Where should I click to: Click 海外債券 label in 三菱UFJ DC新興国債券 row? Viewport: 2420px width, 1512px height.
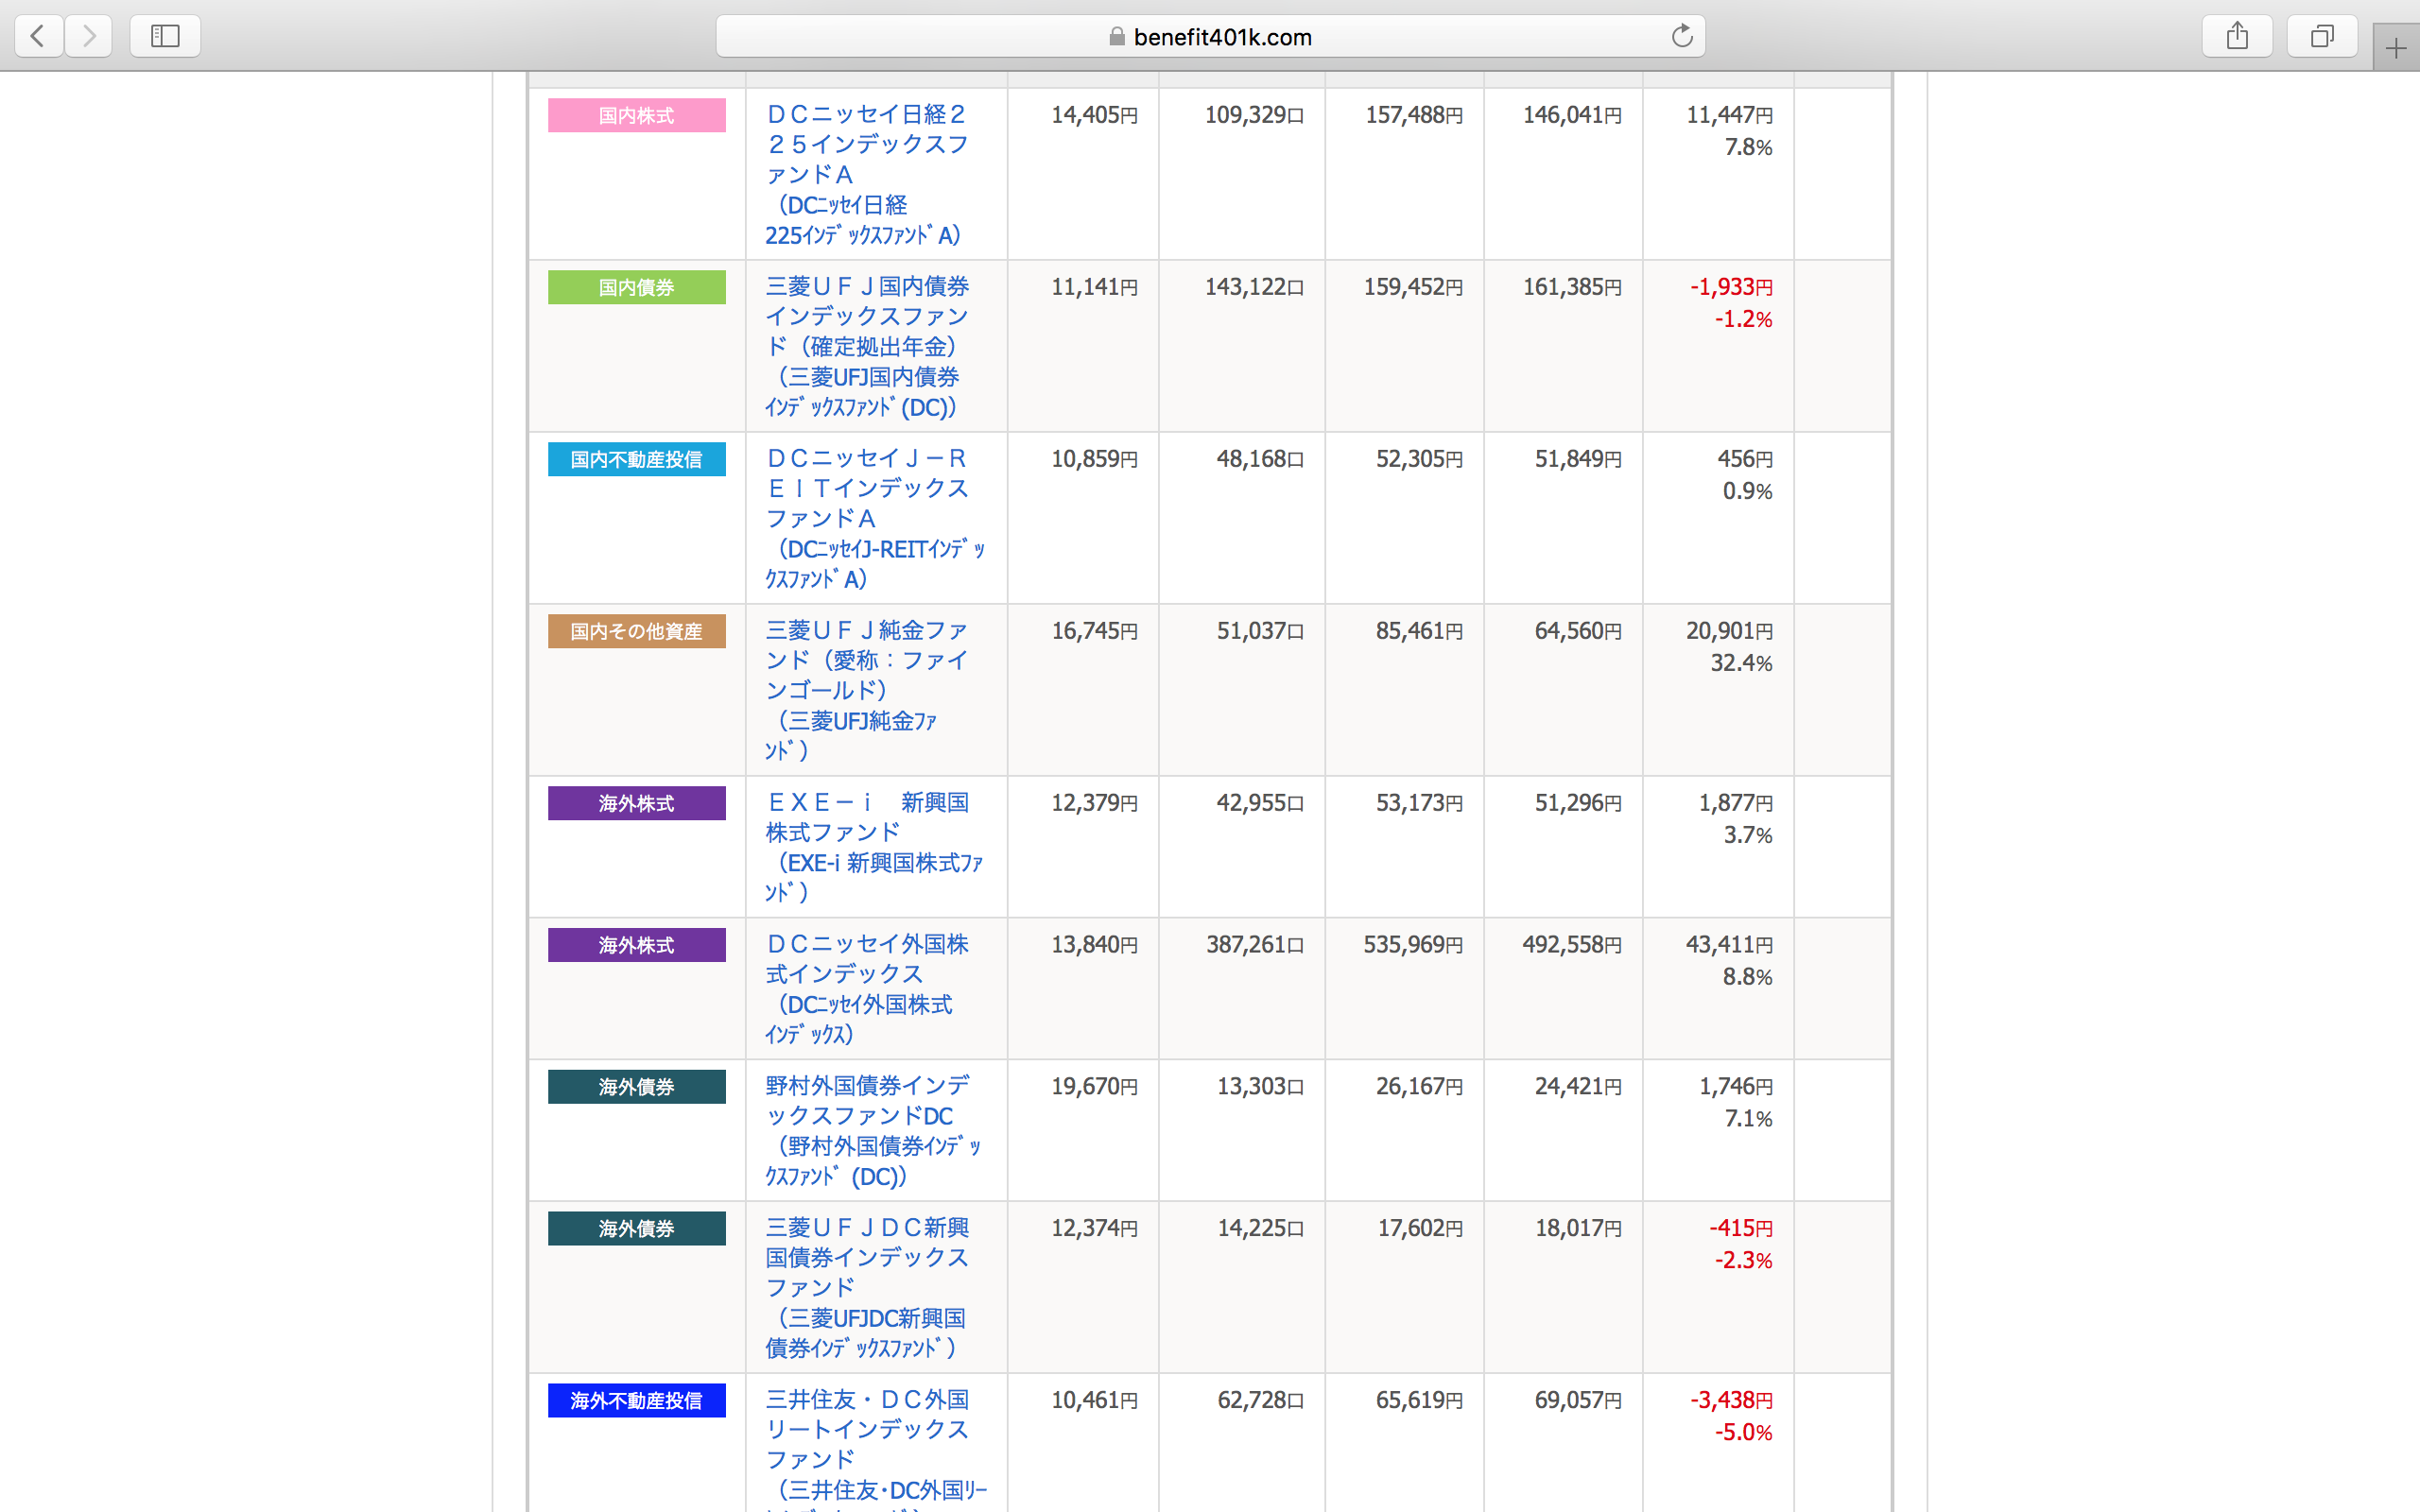[636, 1228]
